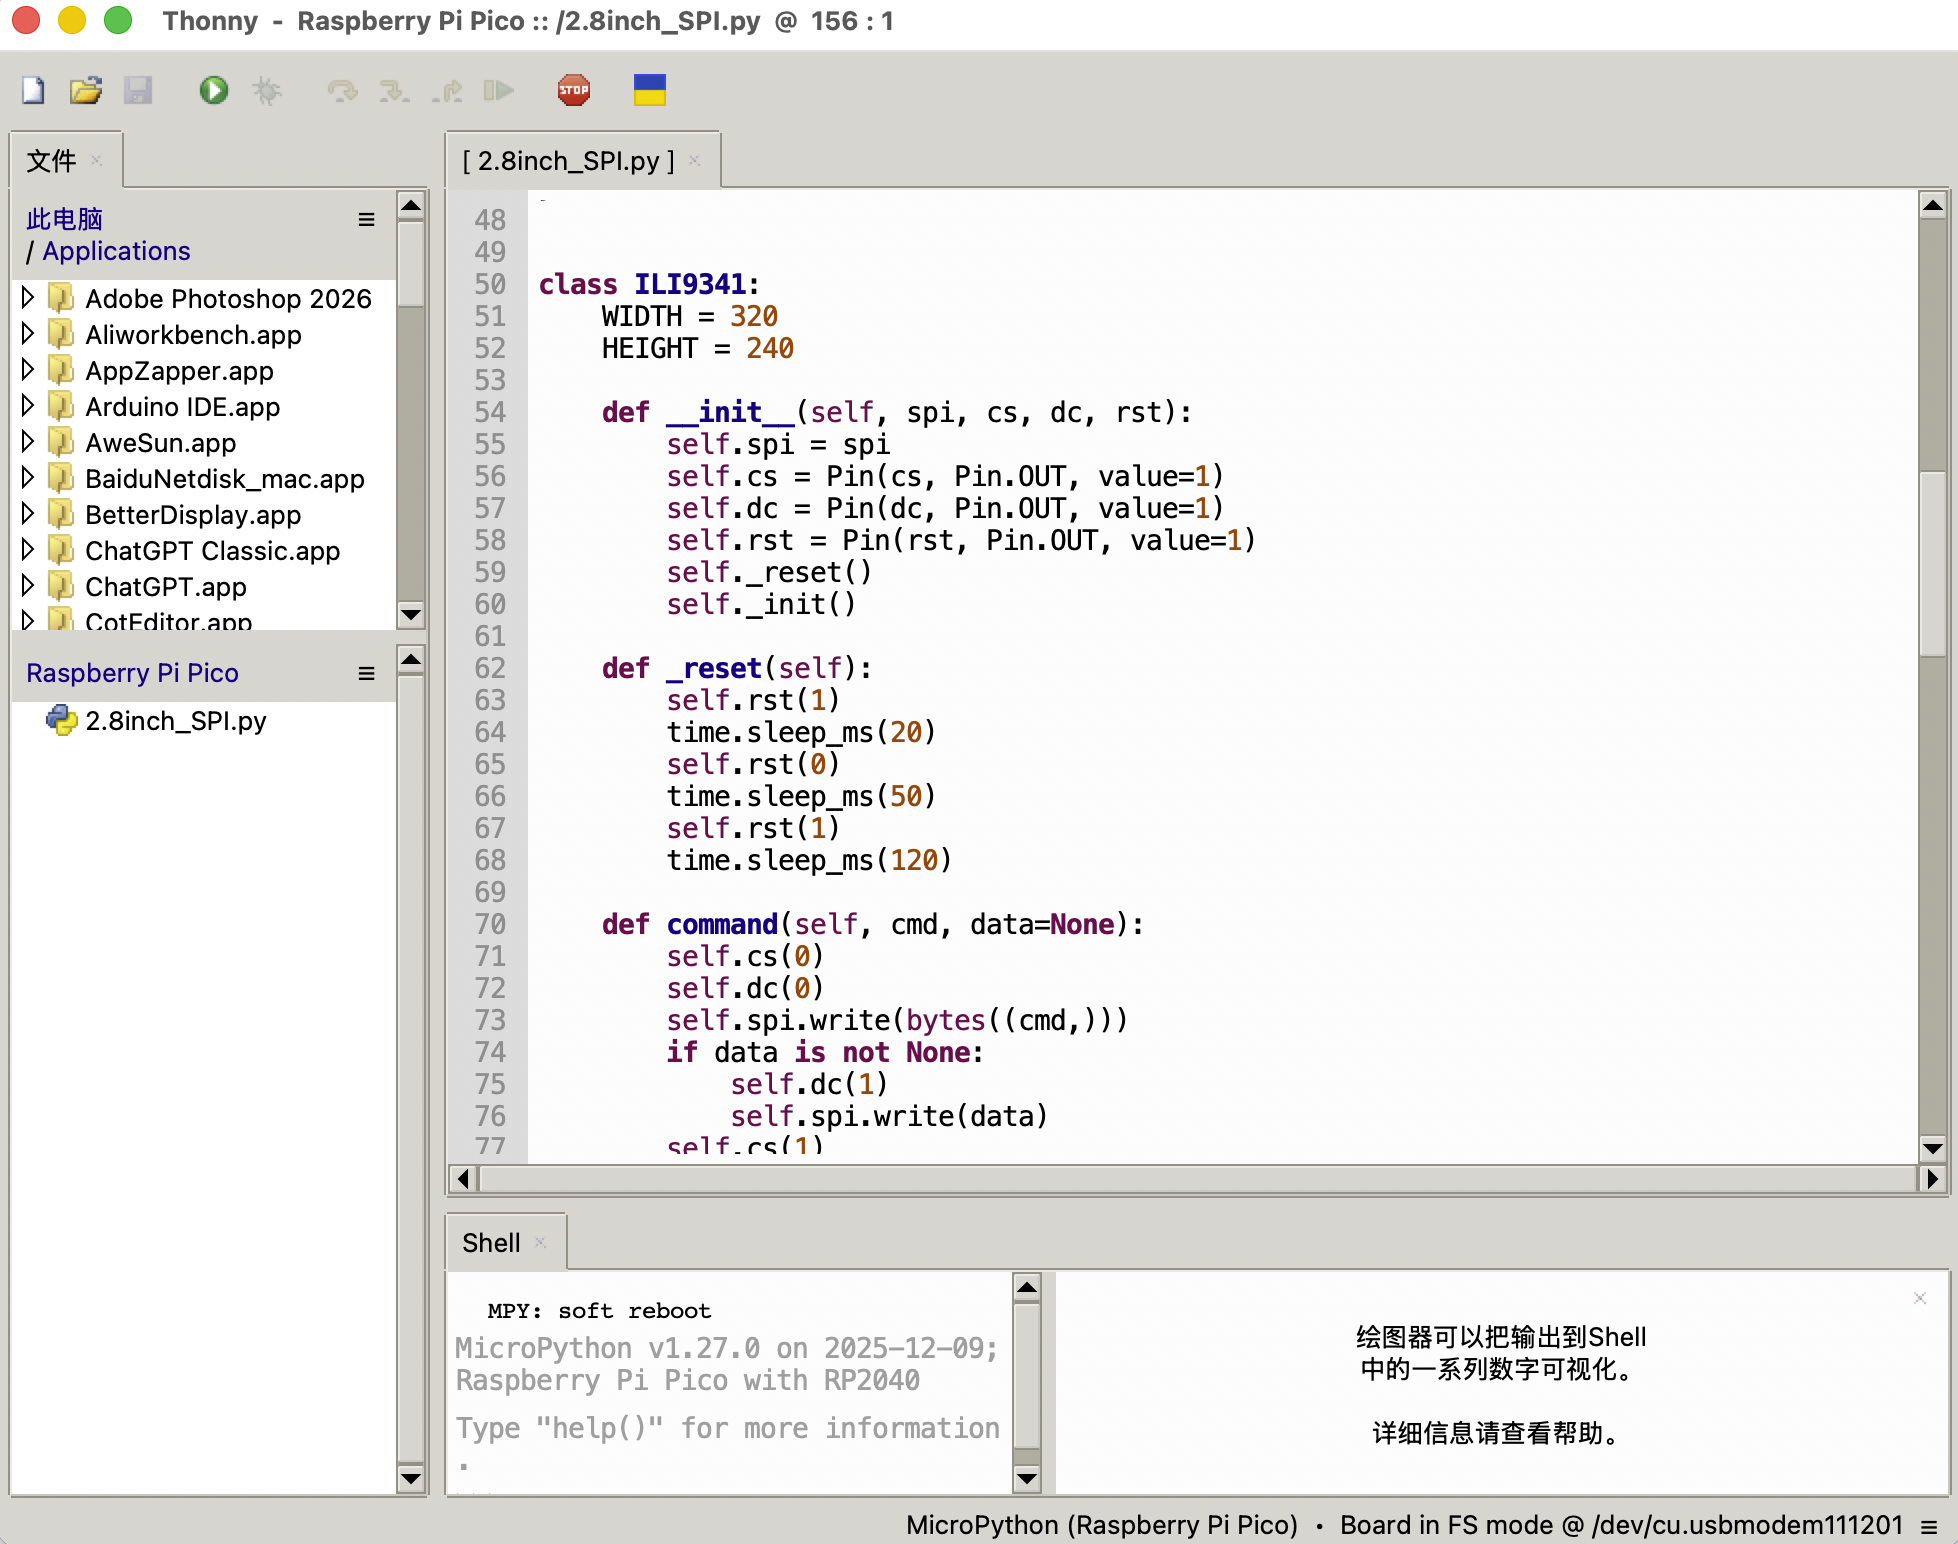1958x1544 pixels.
Task: Click on the 'WIDTH = 320' code line
Action: point(690,316)
